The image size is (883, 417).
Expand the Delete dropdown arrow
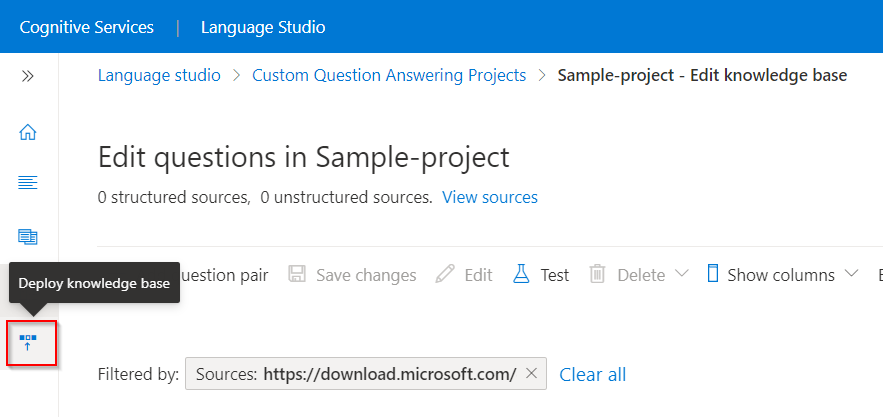[x=682, y=274]
